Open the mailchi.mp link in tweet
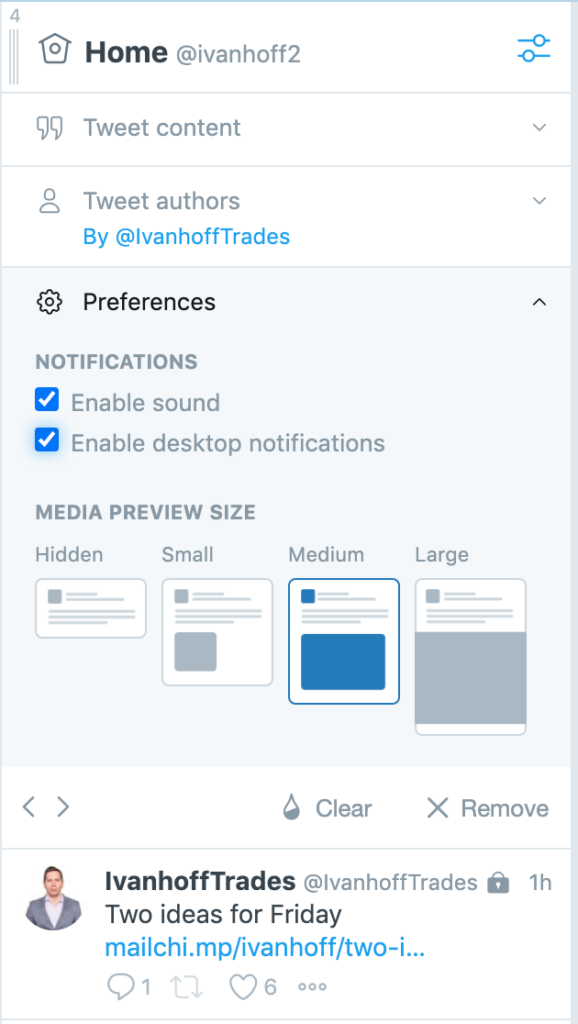This screenshot has height=1024, width=578. pos(265,948)
